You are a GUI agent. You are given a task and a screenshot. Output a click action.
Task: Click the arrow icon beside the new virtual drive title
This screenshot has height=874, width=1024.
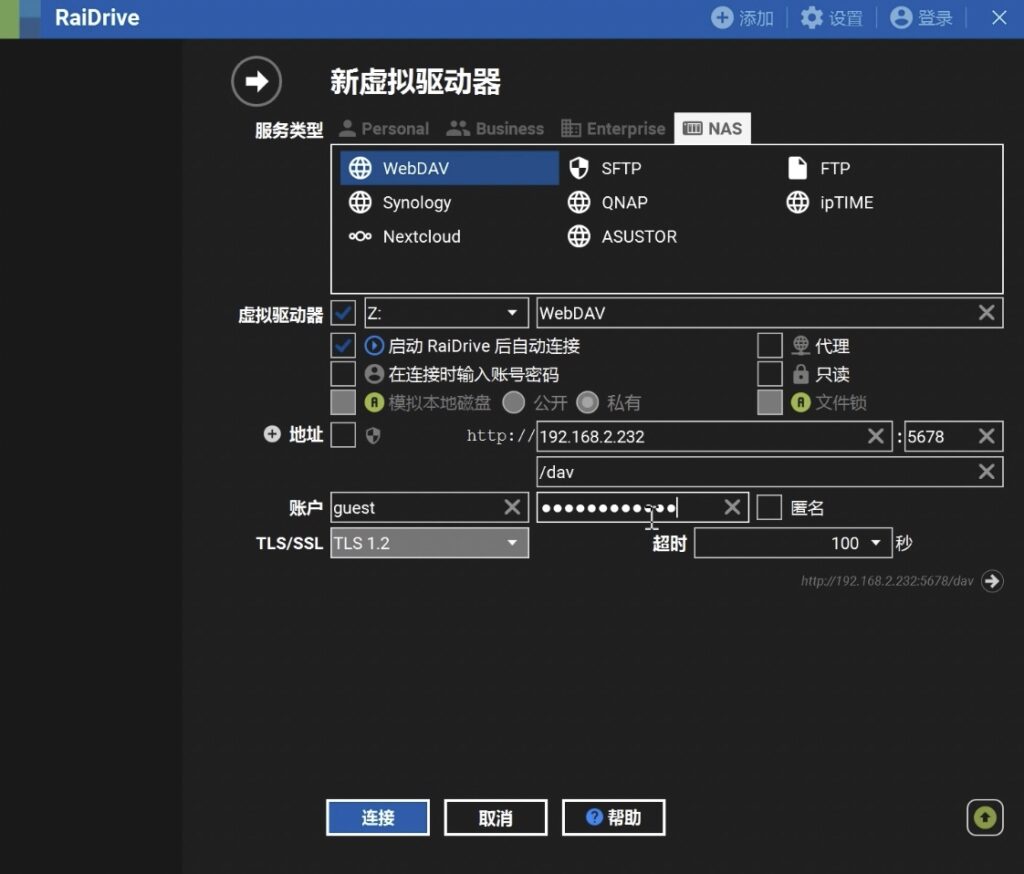[x=256, y=81]
